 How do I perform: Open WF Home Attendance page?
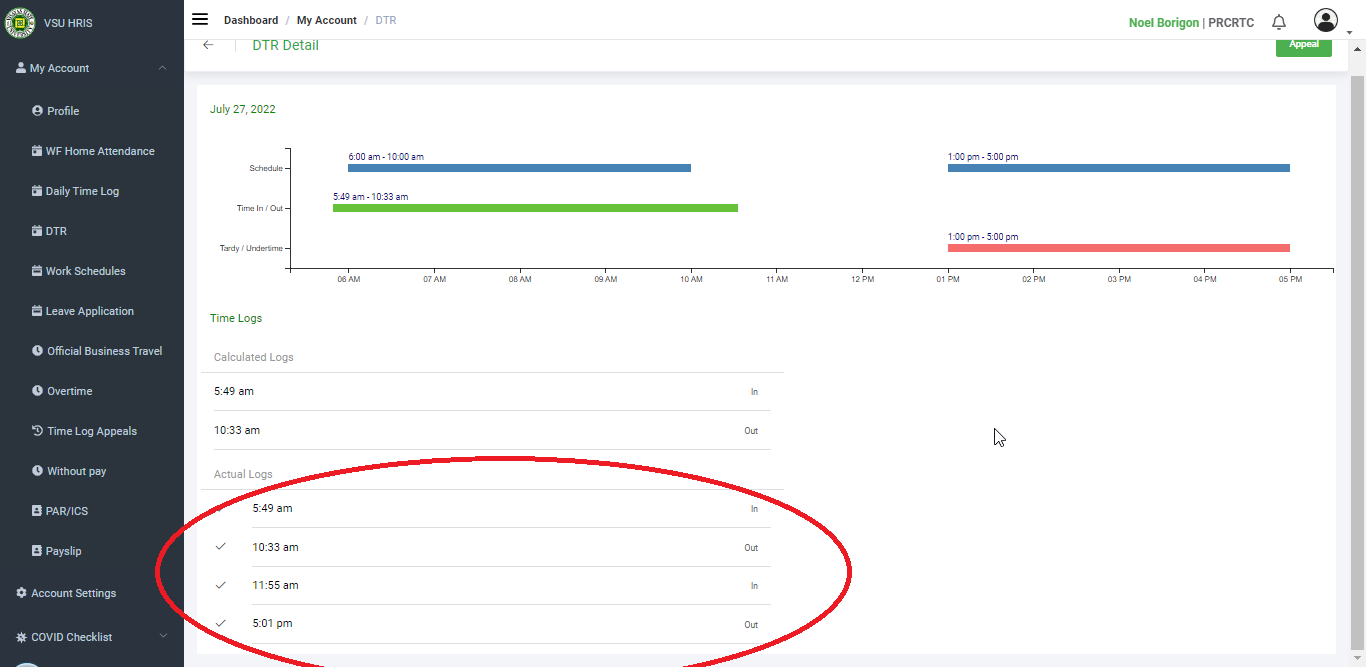(99, 151)
